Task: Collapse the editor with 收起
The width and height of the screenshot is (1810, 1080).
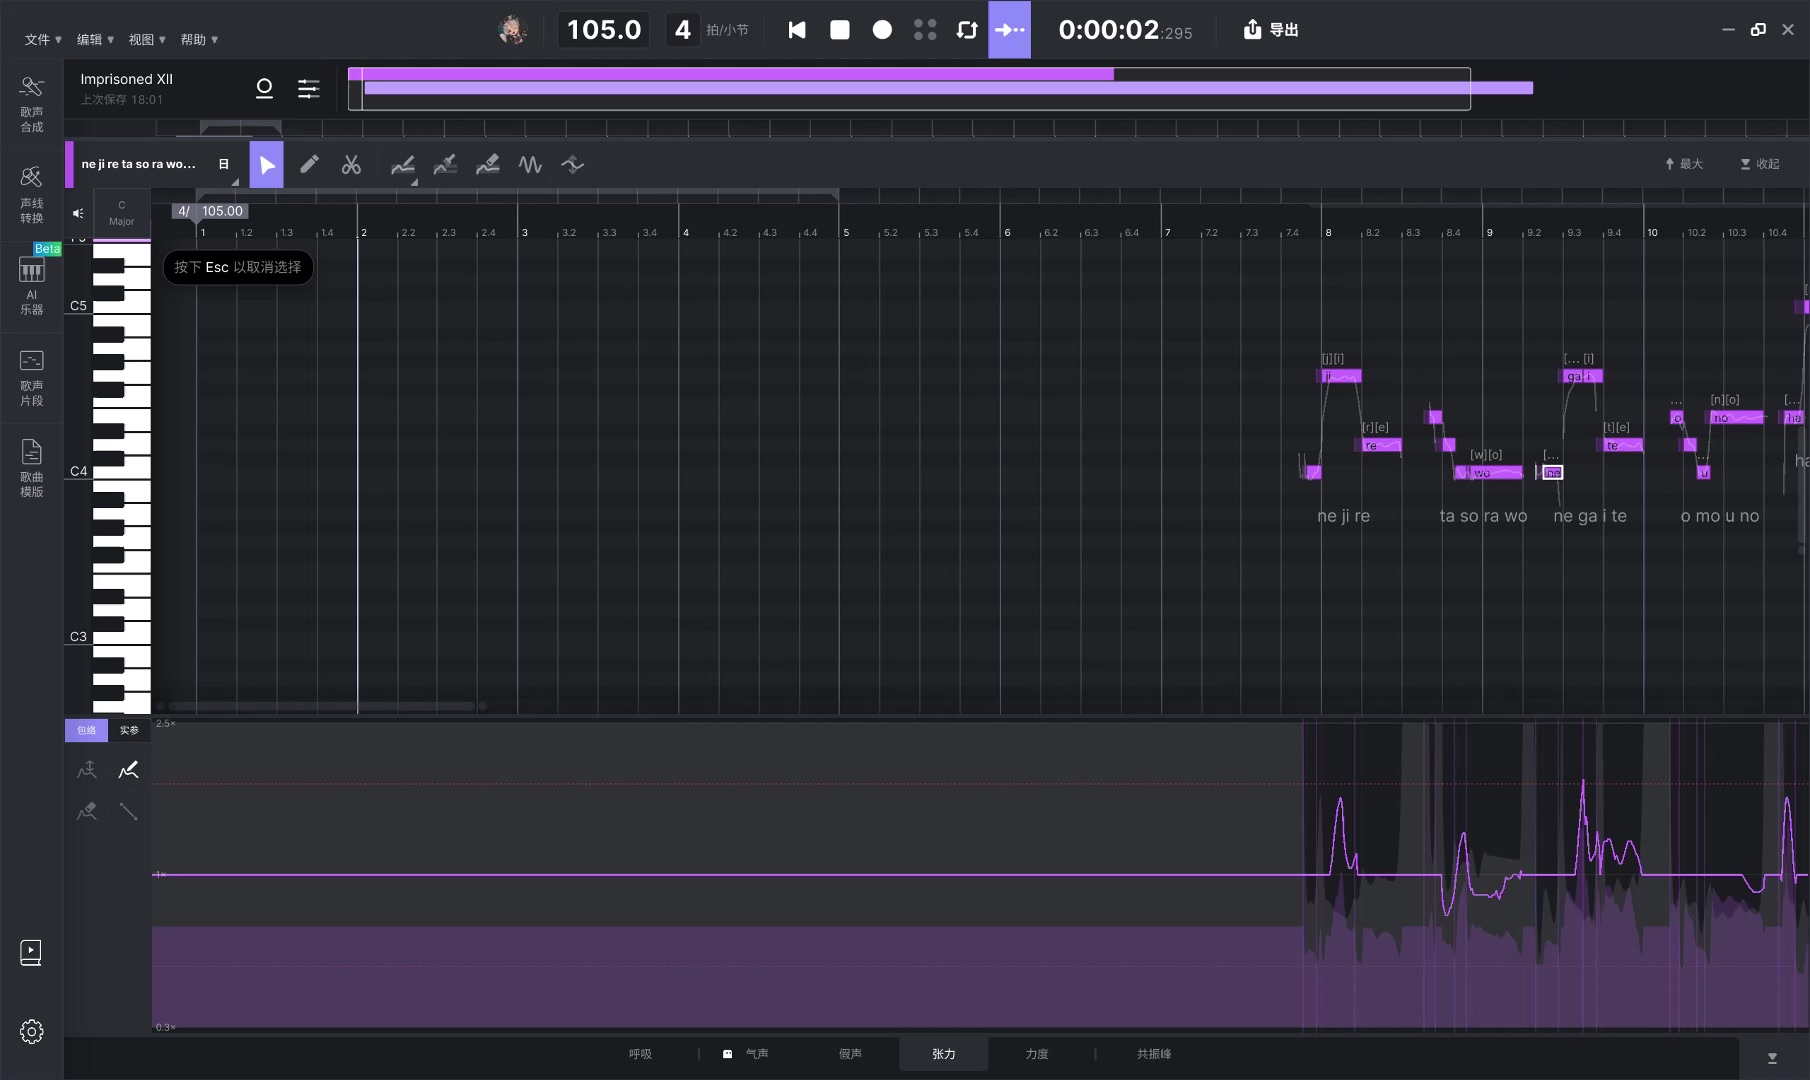Action: [1760, 164]
